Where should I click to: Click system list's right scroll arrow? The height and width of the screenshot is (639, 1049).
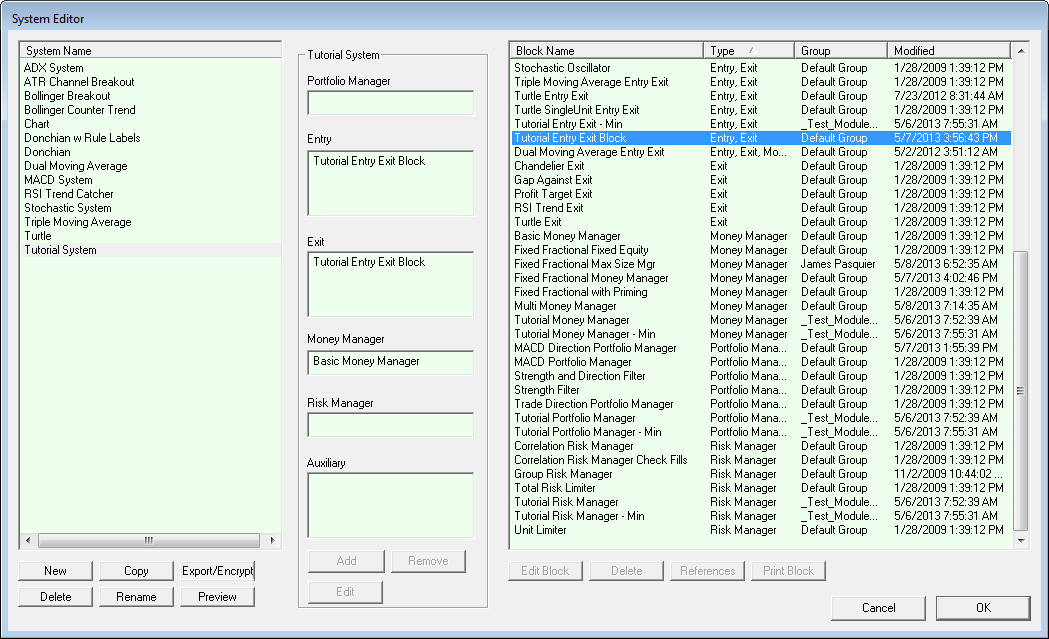(x=273, y=540)
